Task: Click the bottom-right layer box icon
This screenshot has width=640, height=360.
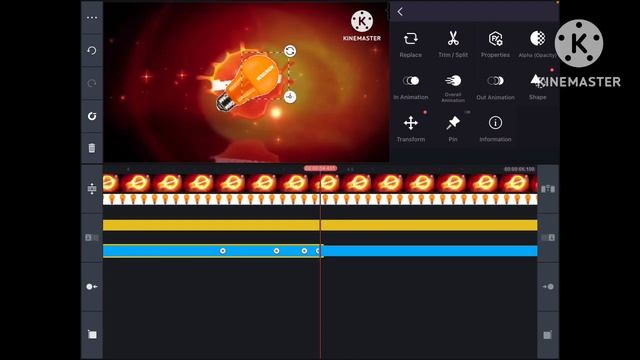Action: pos(548,335)
